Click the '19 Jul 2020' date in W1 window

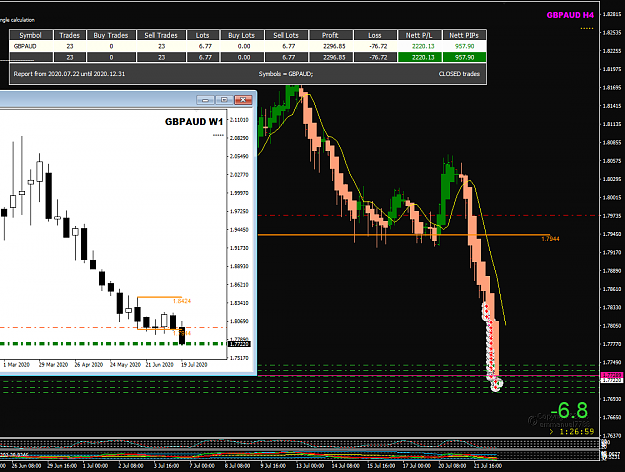point(194,364)
